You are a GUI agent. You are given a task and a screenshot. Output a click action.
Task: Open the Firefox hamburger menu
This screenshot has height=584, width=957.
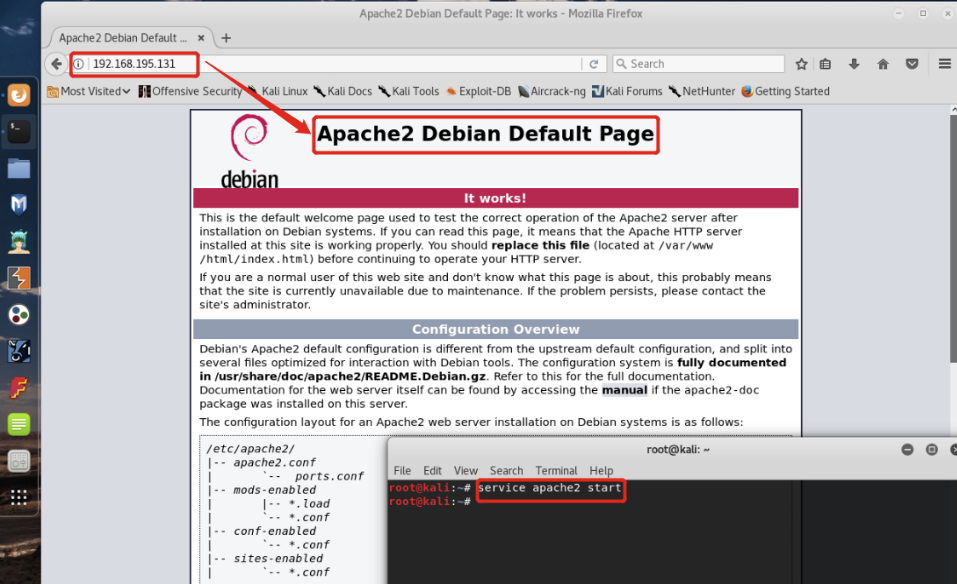point(944,64)
